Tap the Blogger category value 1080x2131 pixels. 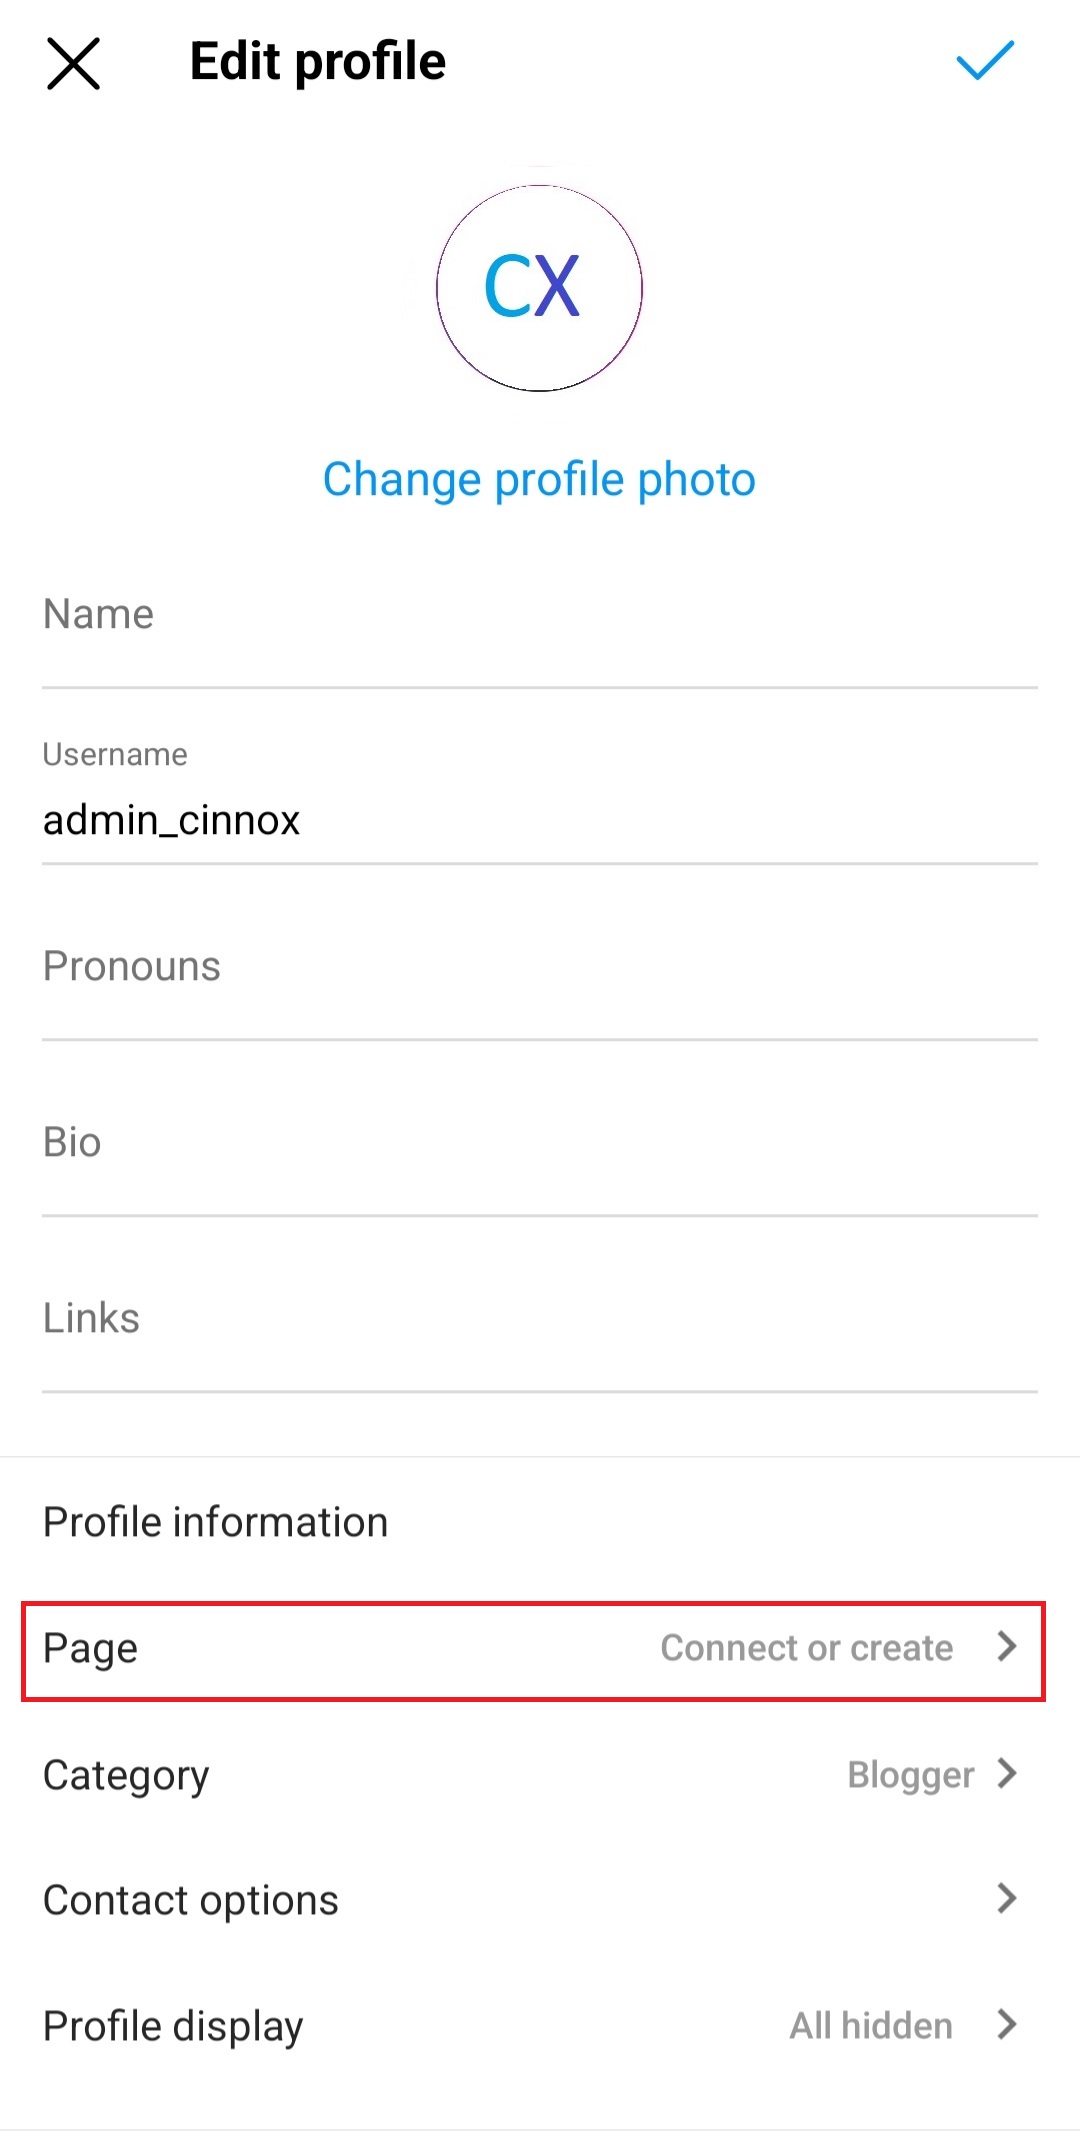(x=910, y=1775)
